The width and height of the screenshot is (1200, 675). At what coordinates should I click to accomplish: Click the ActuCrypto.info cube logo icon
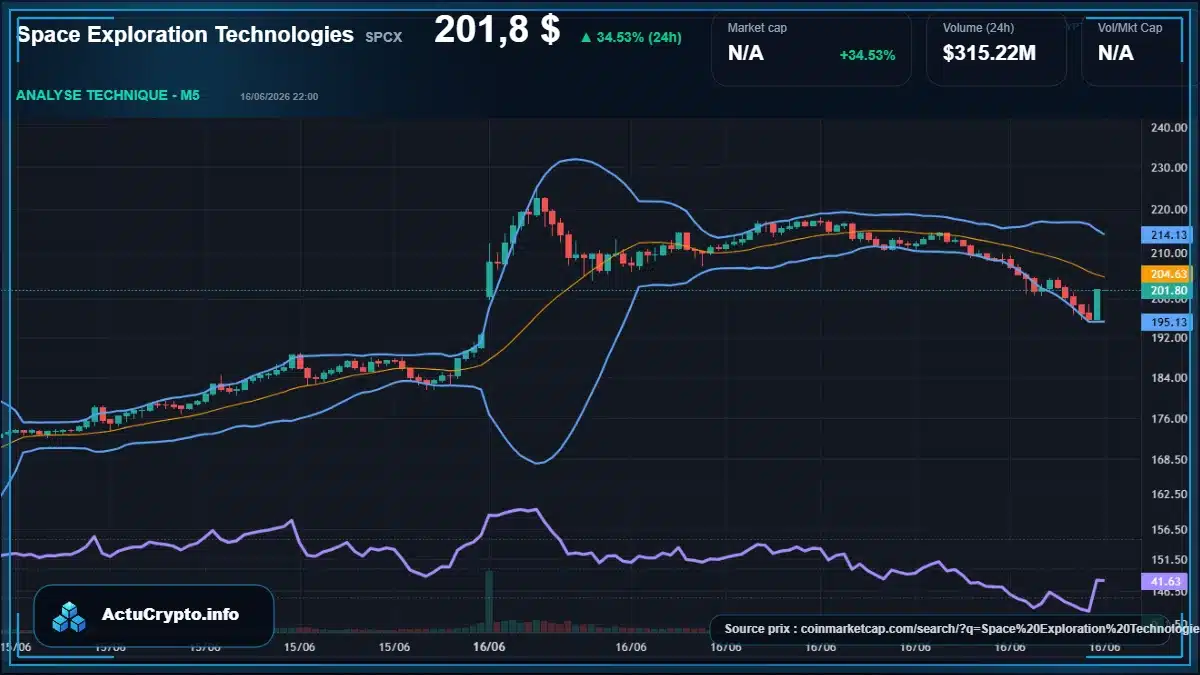(x=70, y=616)
